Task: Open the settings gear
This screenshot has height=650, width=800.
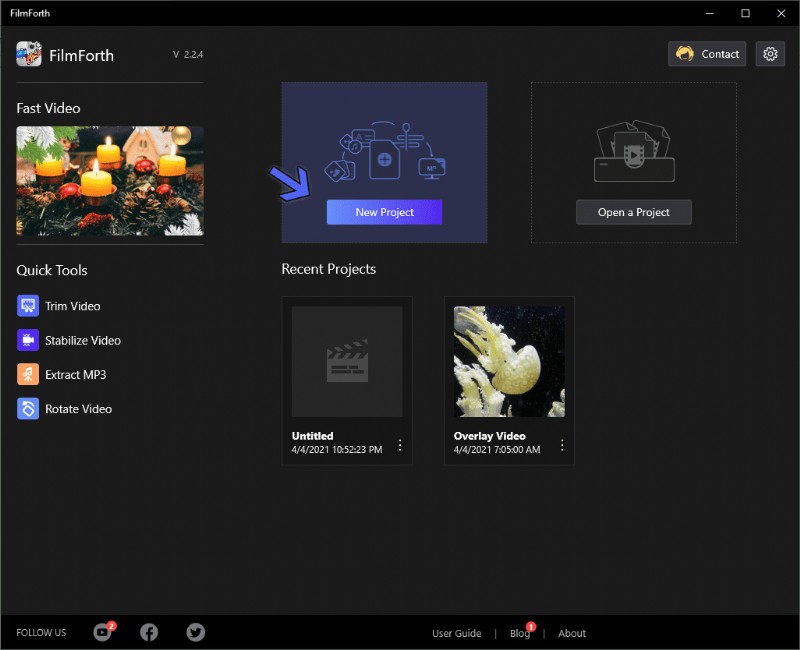Action: click(x=770, y=54)
